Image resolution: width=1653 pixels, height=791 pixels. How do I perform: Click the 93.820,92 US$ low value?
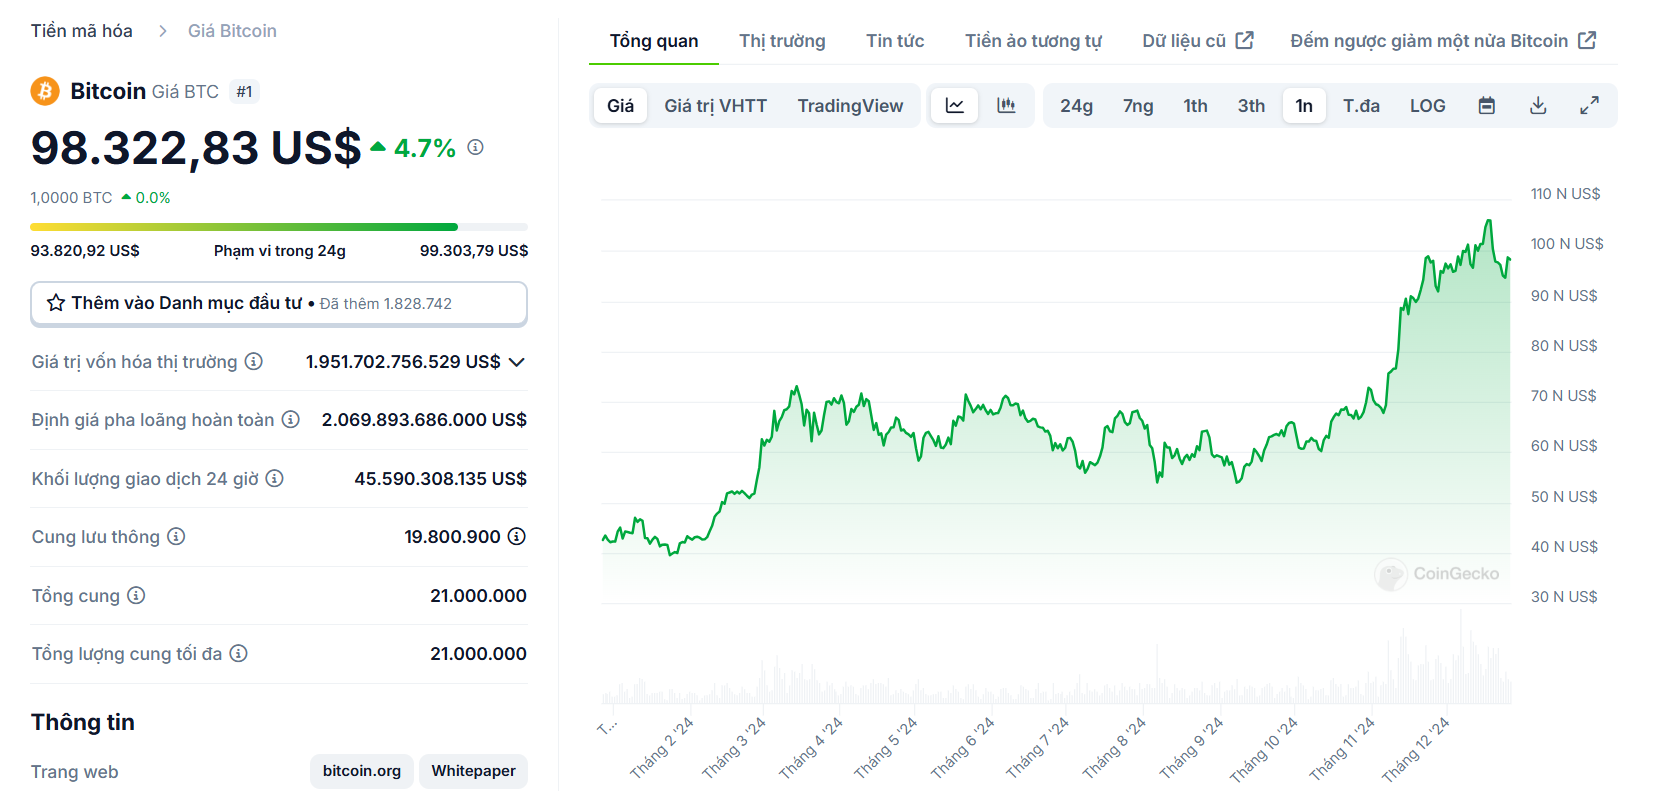coord(85,251)
